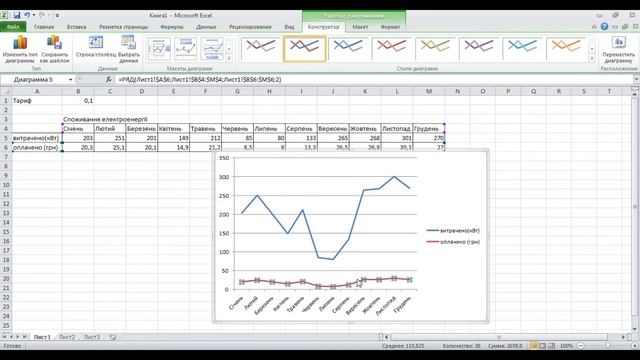
Task: Open the Главная ribbon tab
Action: pyautogui.click(x=44, y=27)
